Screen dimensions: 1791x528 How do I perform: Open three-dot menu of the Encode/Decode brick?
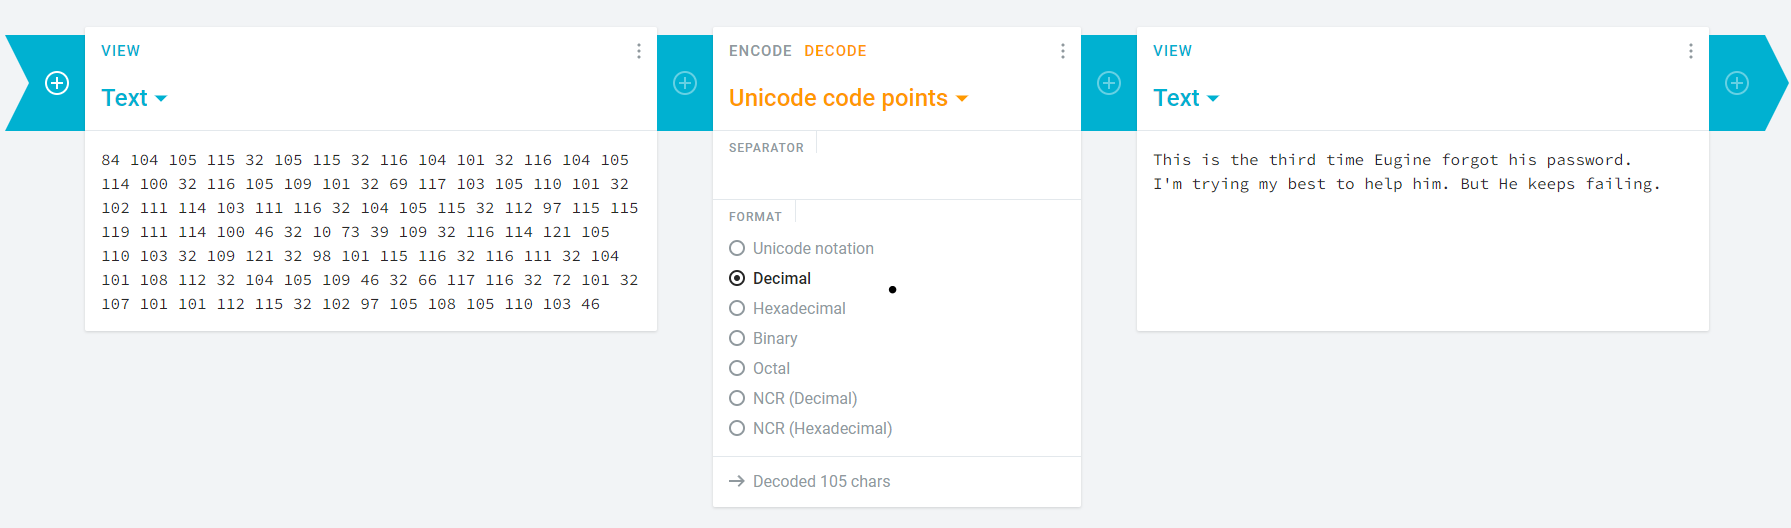1063,51
